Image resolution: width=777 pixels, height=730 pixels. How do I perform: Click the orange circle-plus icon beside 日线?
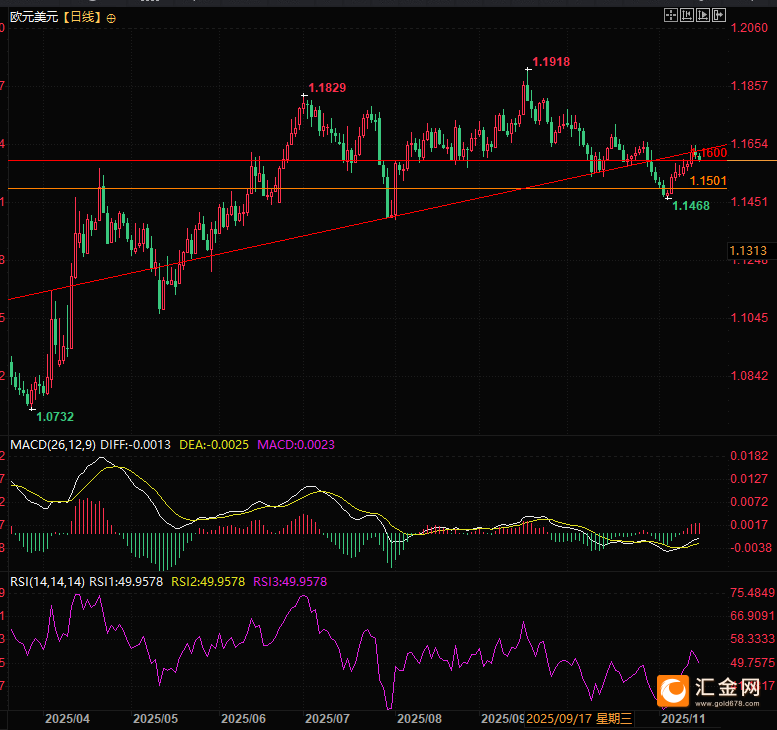[110, 18]
